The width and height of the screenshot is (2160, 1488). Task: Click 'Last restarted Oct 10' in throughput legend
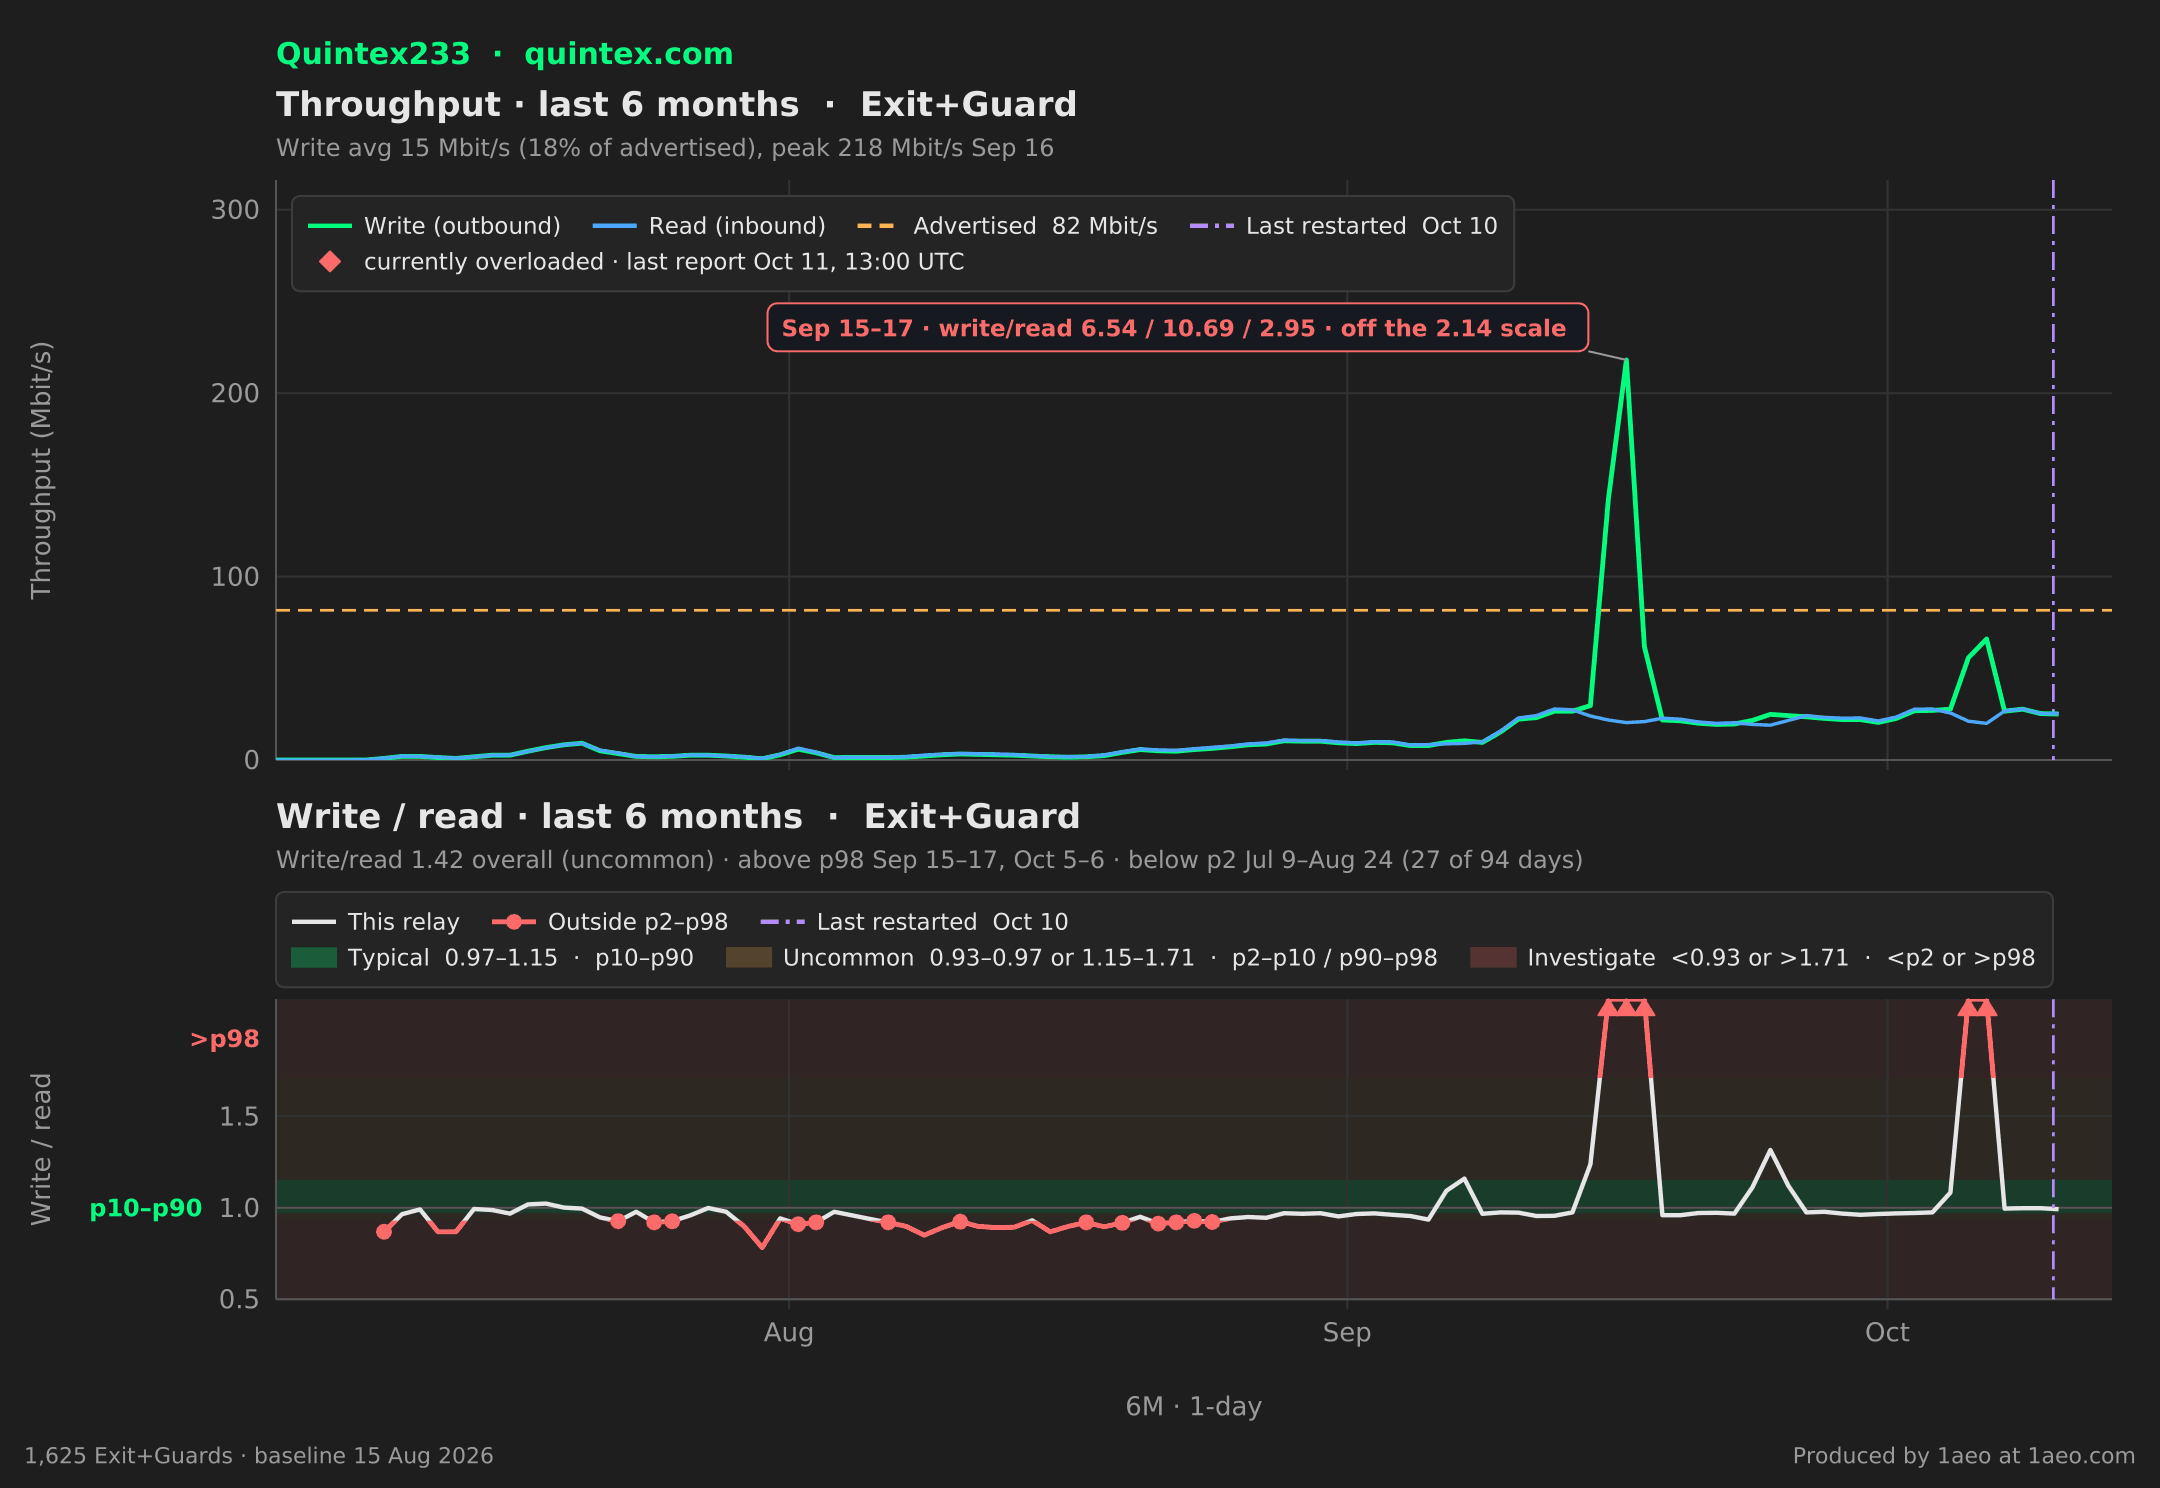(x=1343, y=226)
